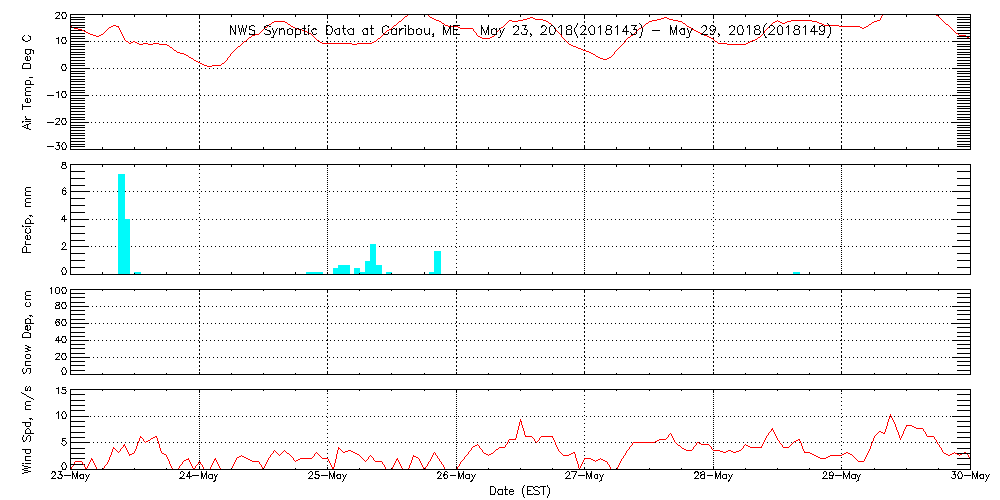The height and width of the screenshot is (500, 1000).
Task: Select the "Wind Spd, m/s" axis label
Action: (28, 429)
